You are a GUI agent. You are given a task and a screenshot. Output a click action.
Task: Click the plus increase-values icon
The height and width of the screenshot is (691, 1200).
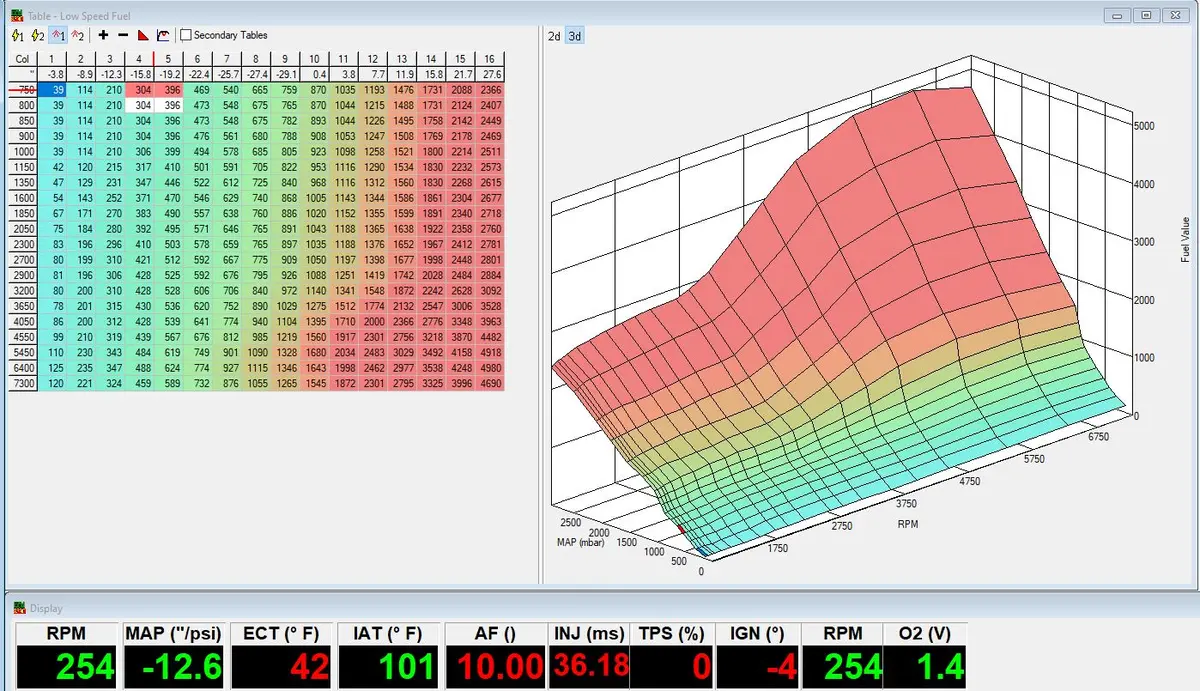103,35
